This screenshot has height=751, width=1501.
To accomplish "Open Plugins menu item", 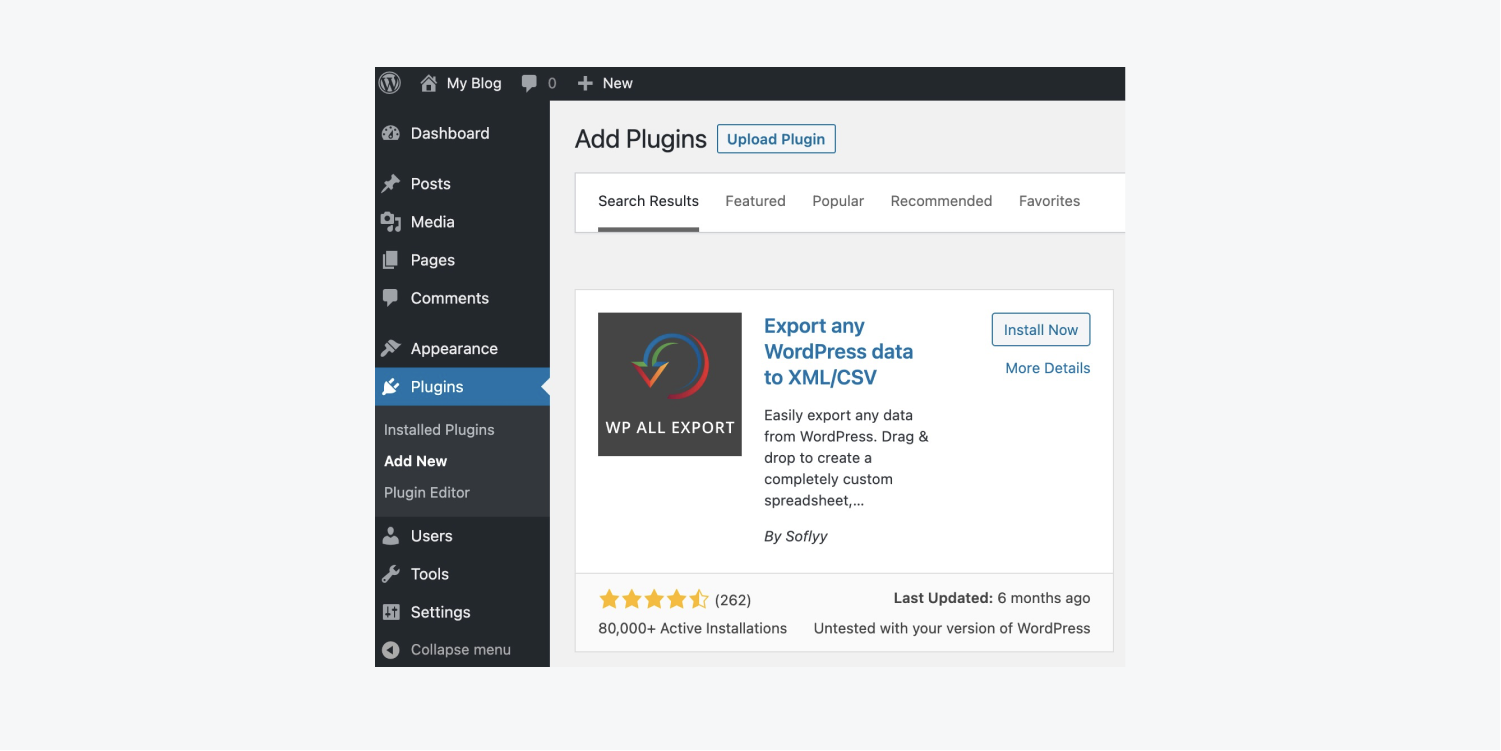I will [x=462, y=387].
